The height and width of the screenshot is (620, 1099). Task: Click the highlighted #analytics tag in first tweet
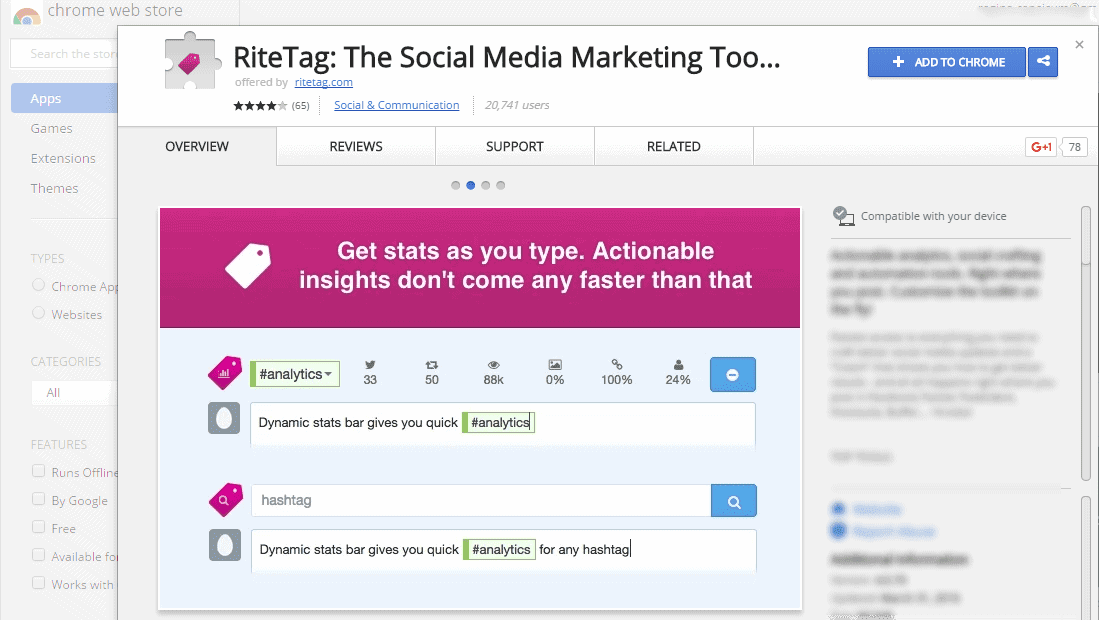point(499,422)
